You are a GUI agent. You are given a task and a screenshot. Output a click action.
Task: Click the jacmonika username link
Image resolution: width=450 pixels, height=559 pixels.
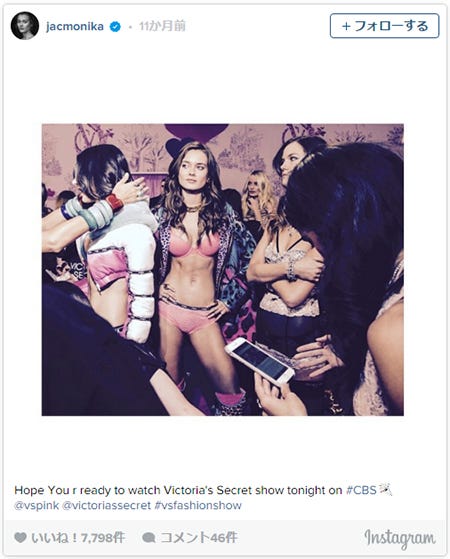click(75, 26)
